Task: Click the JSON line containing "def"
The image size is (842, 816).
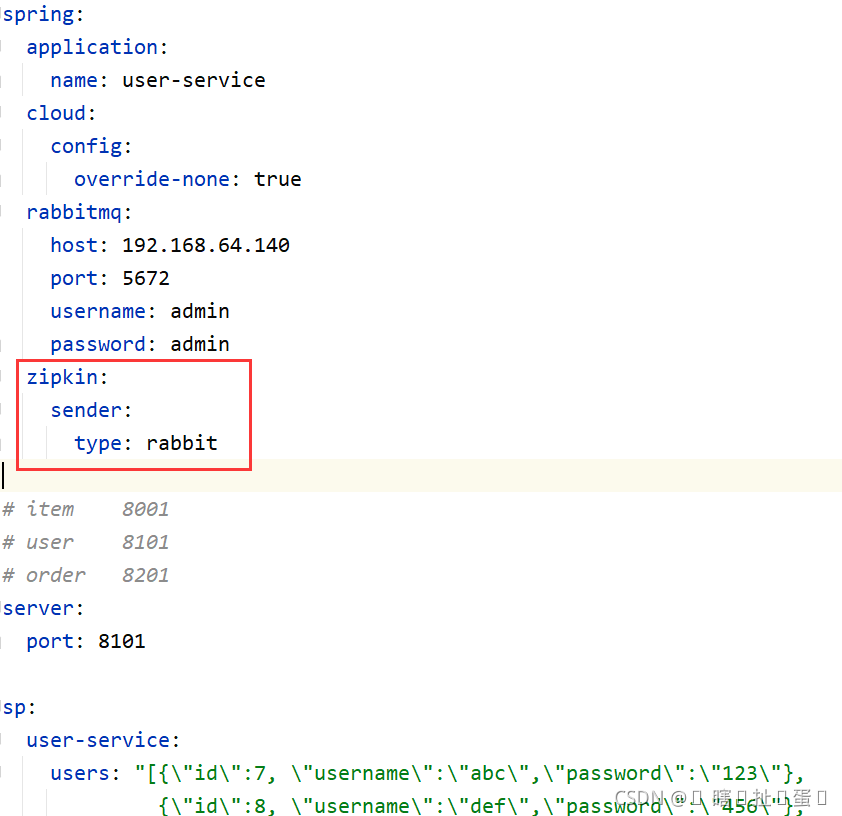Action: pos(481,806)
